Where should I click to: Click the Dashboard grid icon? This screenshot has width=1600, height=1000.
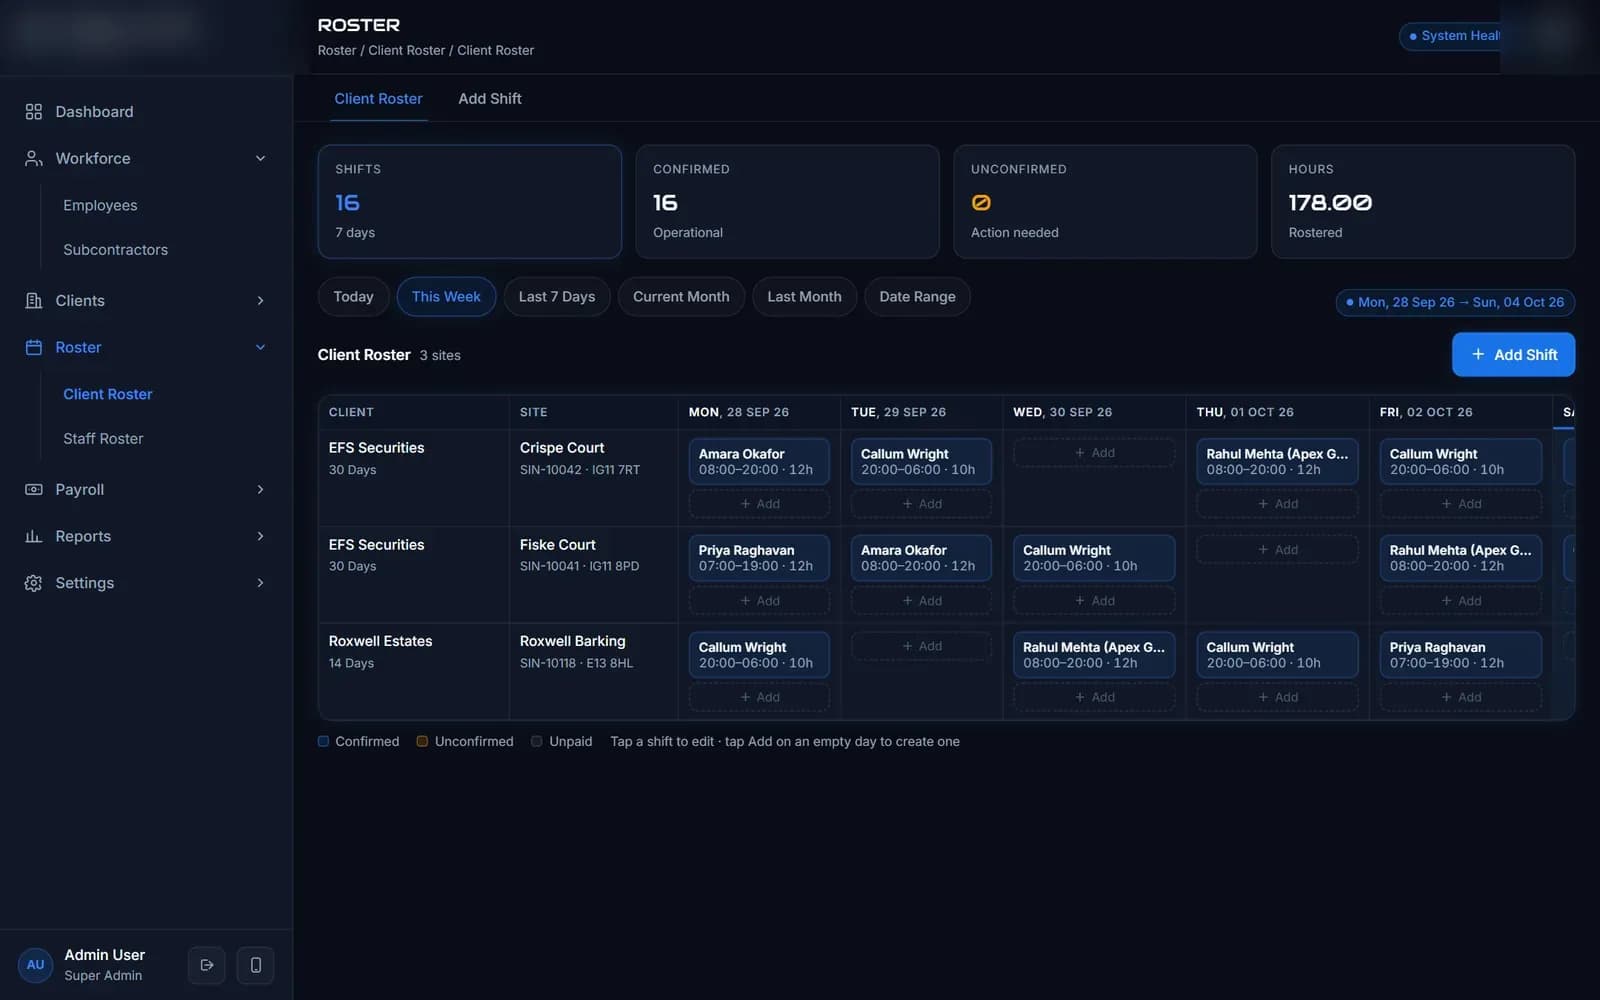(x=34, y=112)
